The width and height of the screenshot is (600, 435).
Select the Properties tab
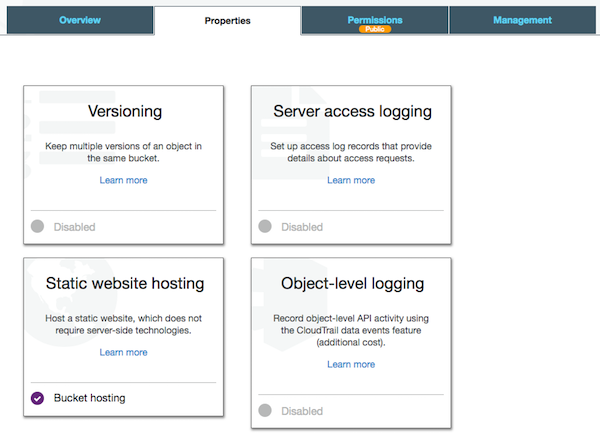pyautogui.click(x=227, y=21)
